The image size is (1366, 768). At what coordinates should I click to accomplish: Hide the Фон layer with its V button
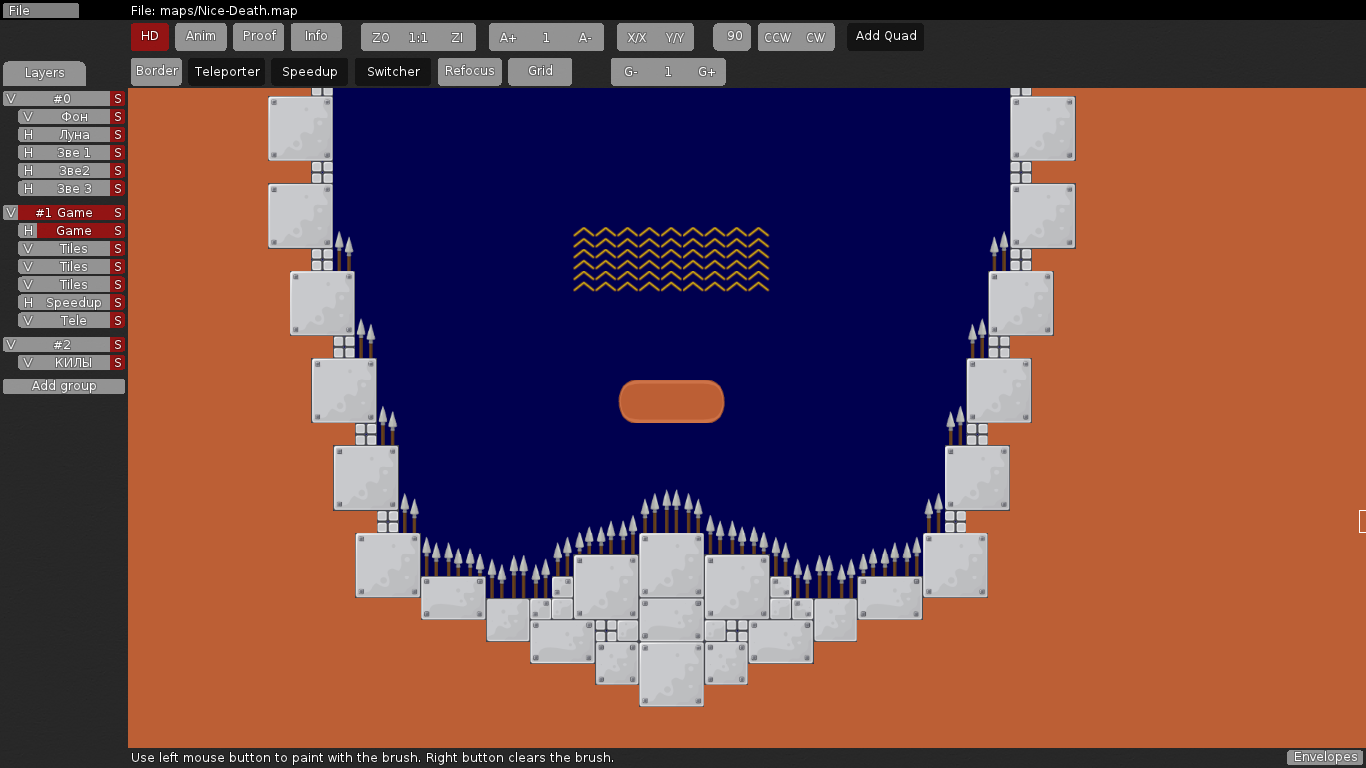tap(28, 117)
